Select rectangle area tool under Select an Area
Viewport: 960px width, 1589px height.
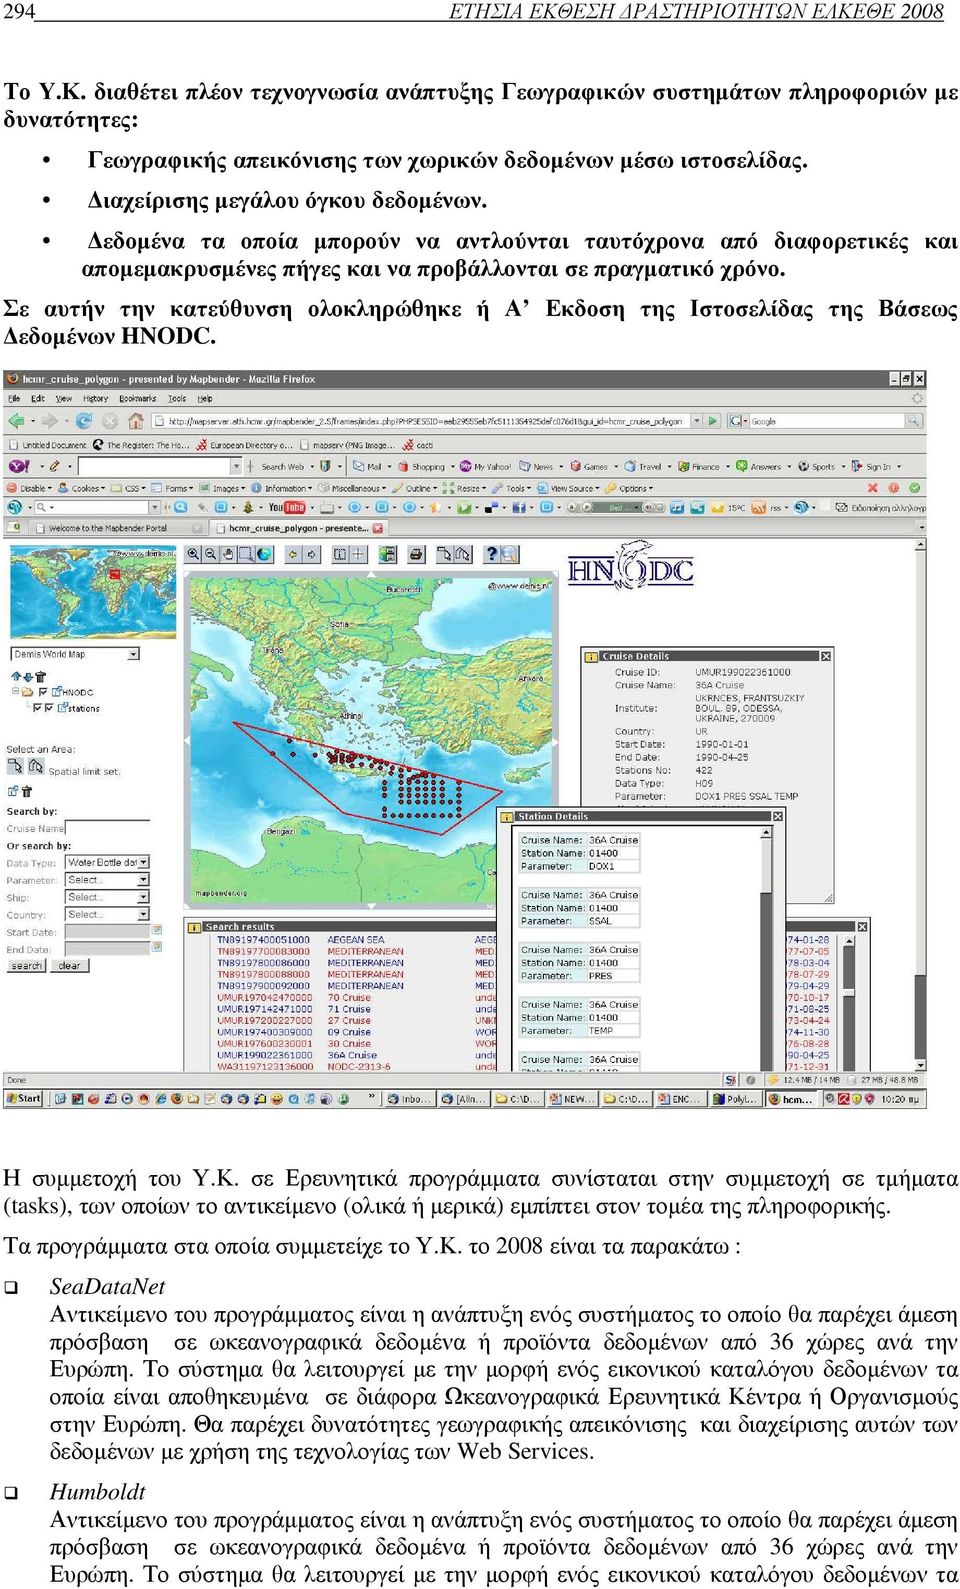pyautogui.click(x=15, y=767)
